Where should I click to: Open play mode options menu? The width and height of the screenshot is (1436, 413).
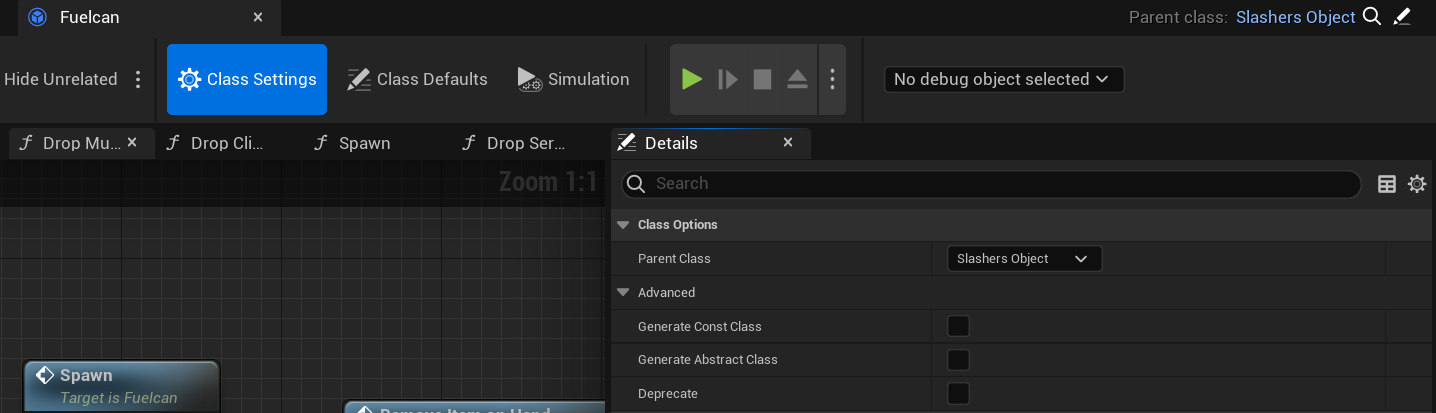tap(832, 79)
